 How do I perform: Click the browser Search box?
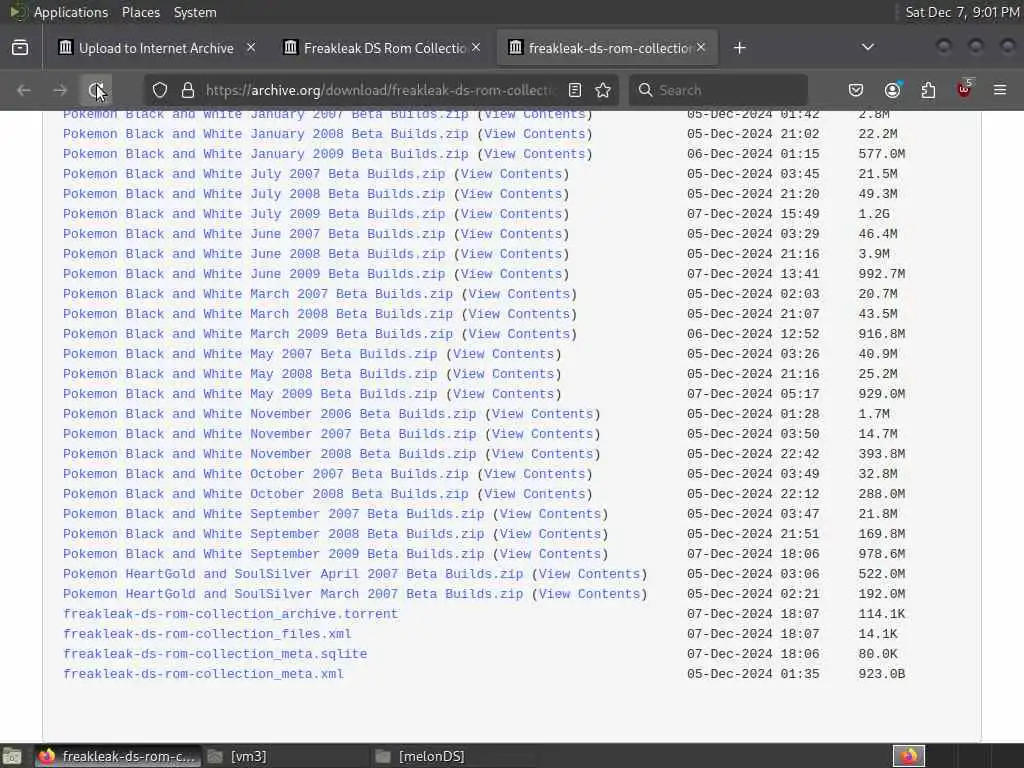tap(718, 90)
